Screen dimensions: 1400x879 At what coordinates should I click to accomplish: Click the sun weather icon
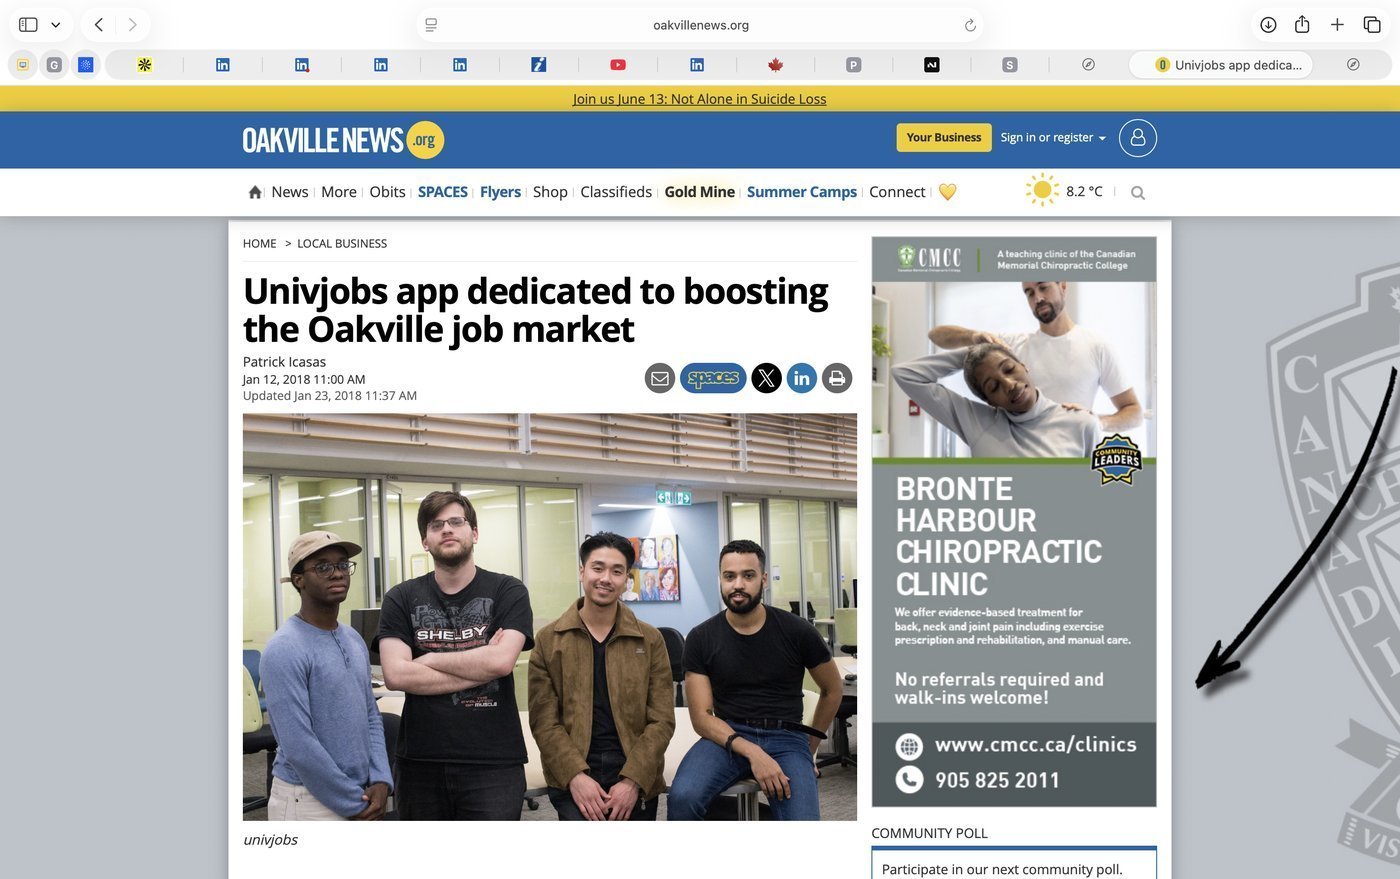pos(1042,190)
